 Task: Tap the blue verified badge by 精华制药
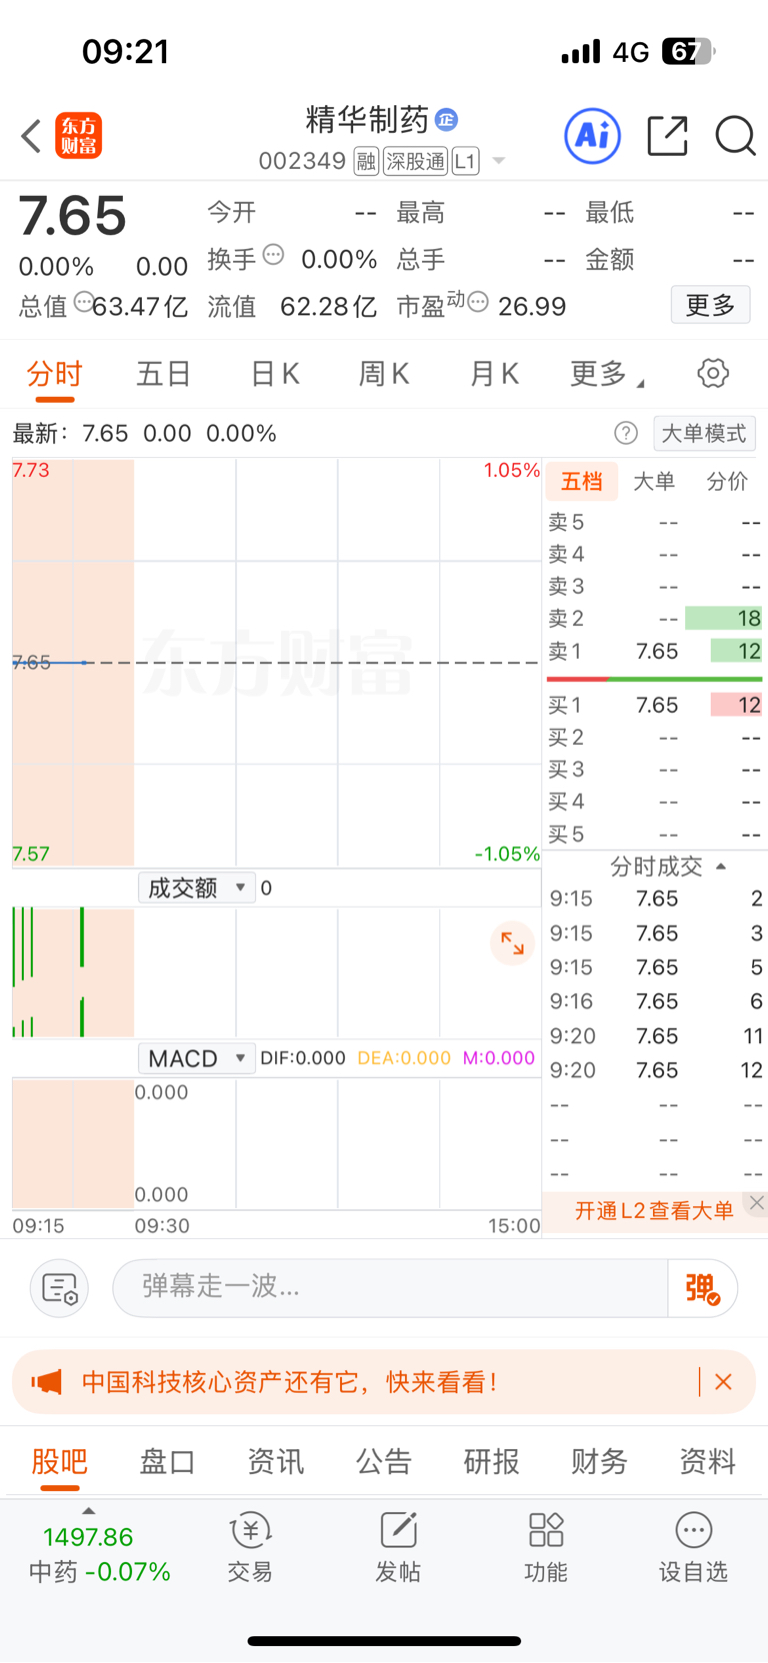[447, 120]
